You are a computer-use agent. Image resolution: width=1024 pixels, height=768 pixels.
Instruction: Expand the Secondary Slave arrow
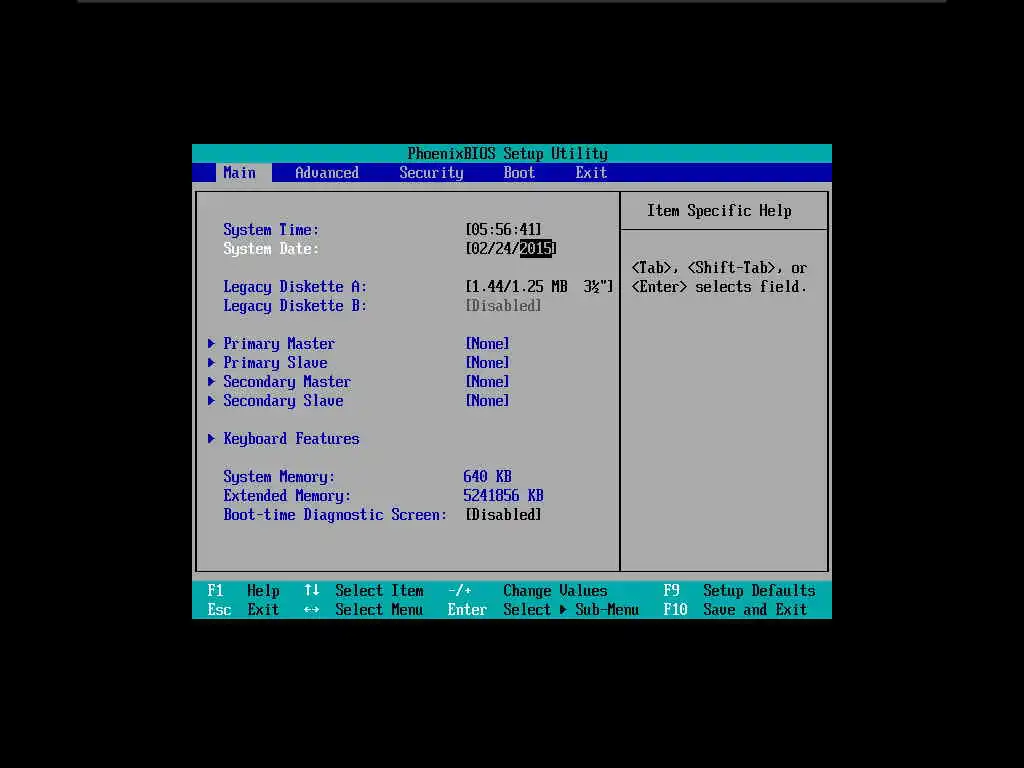(x=211, y=400)
